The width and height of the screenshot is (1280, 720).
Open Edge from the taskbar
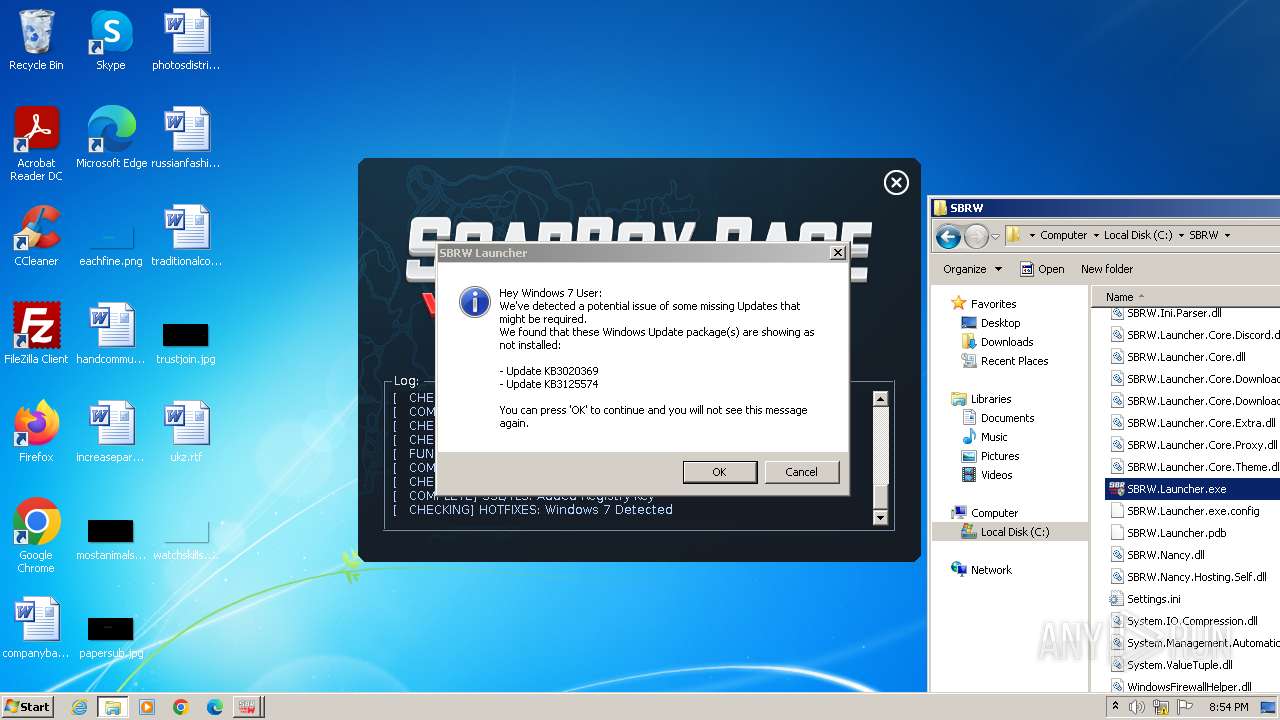click(x=215, y=707)
